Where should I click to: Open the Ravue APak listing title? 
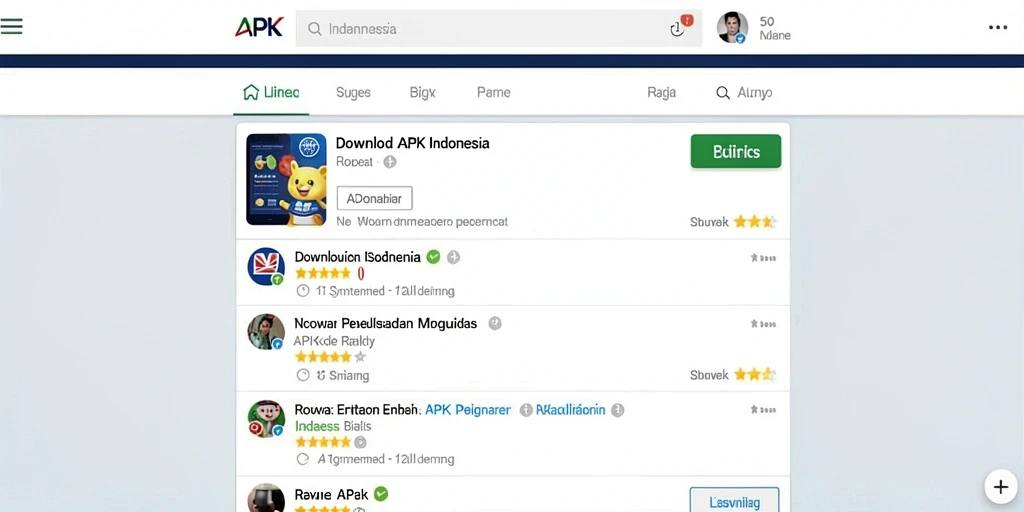click(331, 494)
